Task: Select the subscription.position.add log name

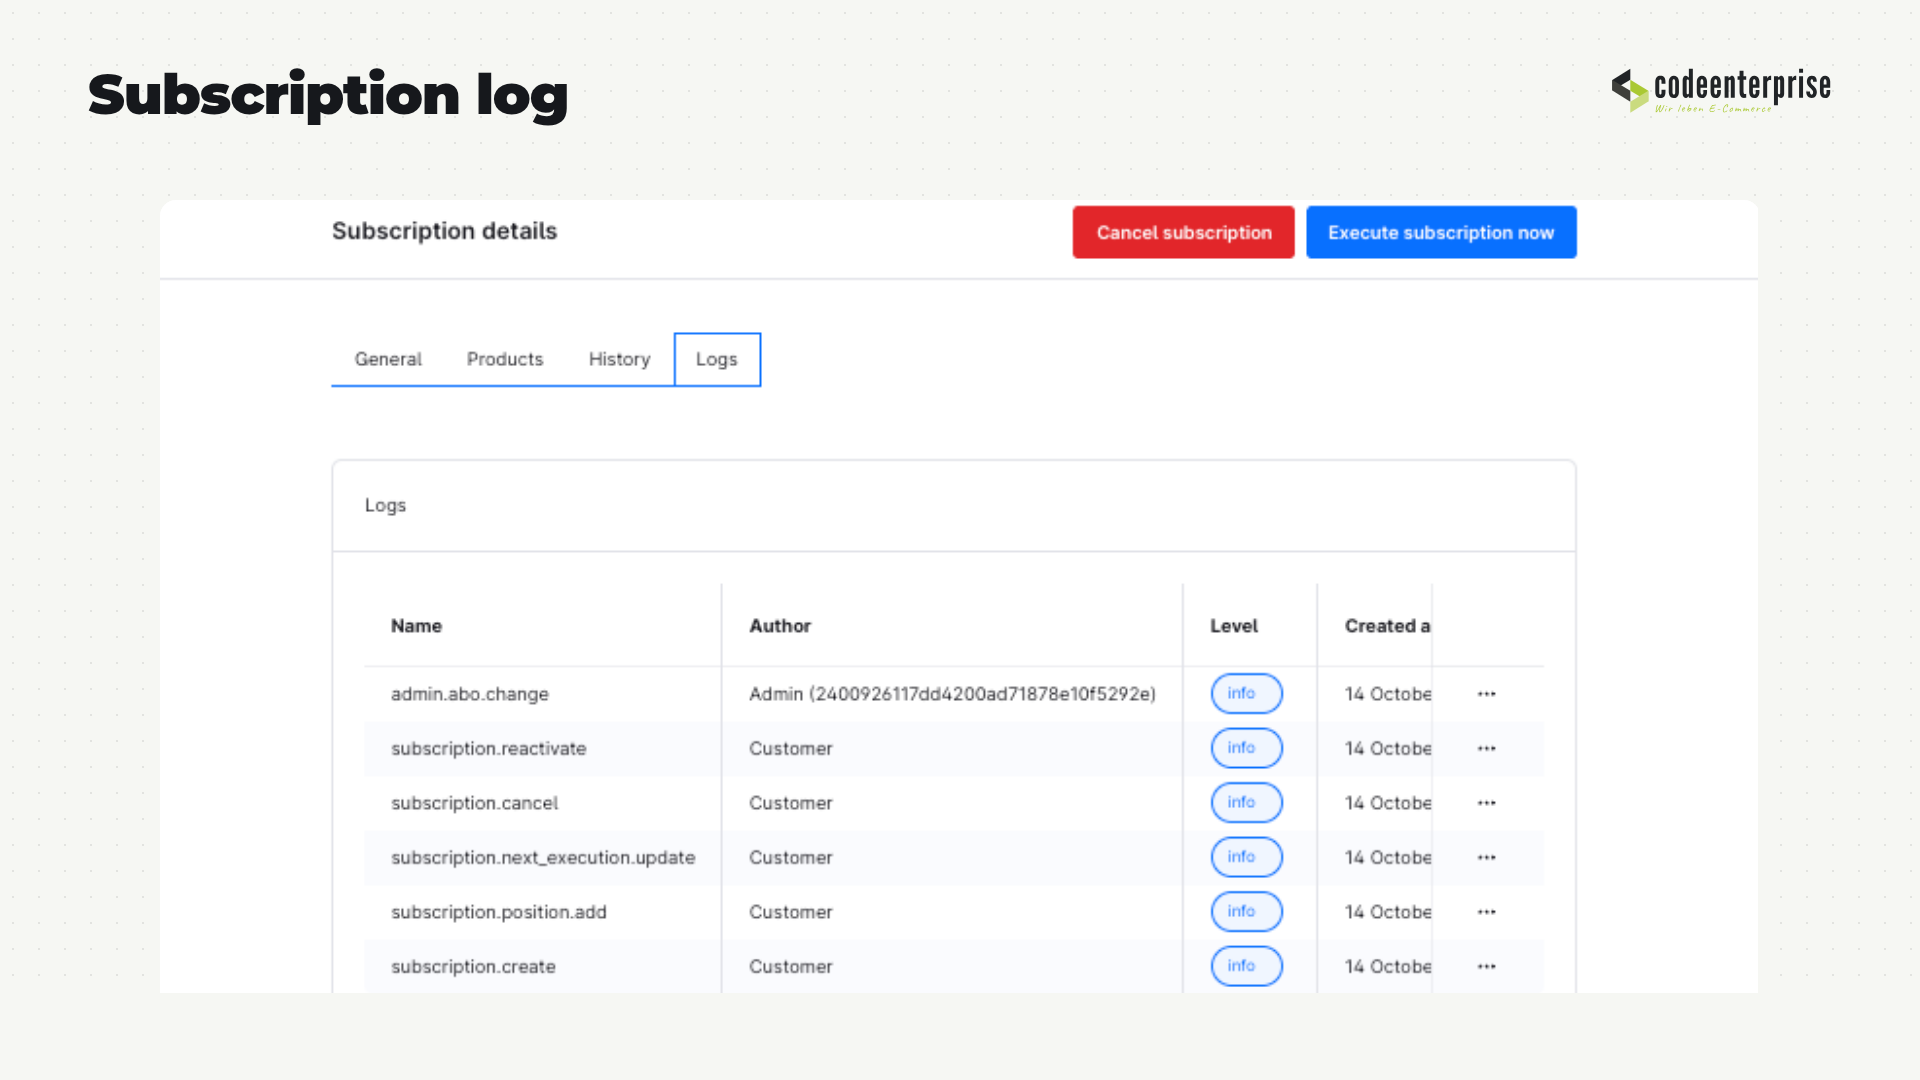Action: [498, 912]
